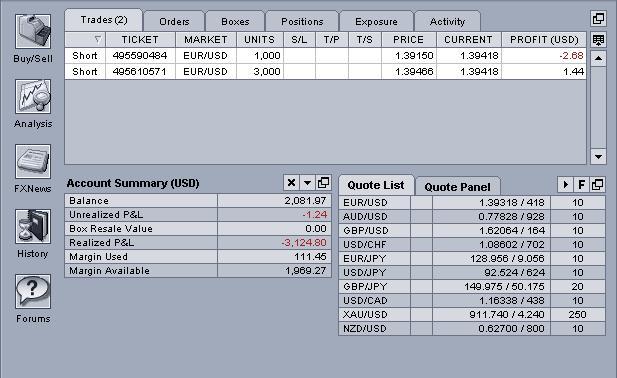Open the trades table column settings icon
The image size is (617, 378).
click(x=598, y=40)
